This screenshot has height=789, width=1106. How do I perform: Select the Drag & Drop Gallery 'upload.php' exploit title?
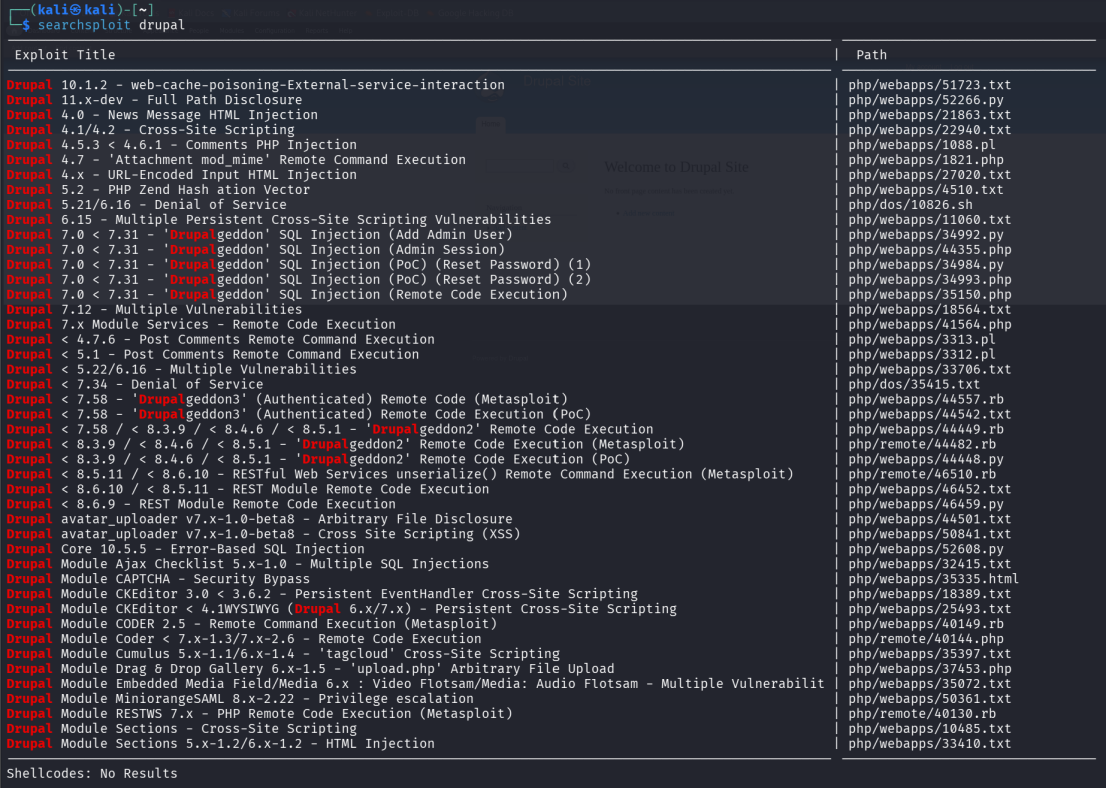310,668
